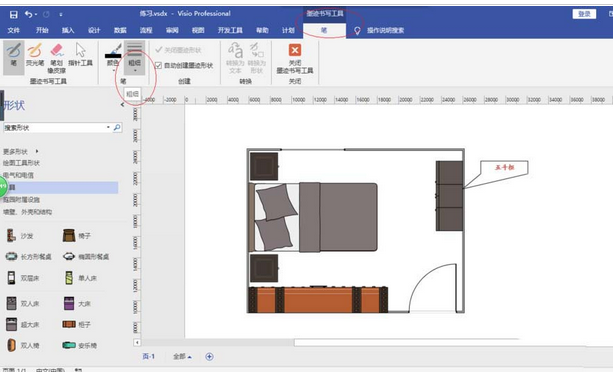The height and width of the screenshot is (372, 613).
Task: Select the Chair (椅子) shape
Action: (77, 236)
